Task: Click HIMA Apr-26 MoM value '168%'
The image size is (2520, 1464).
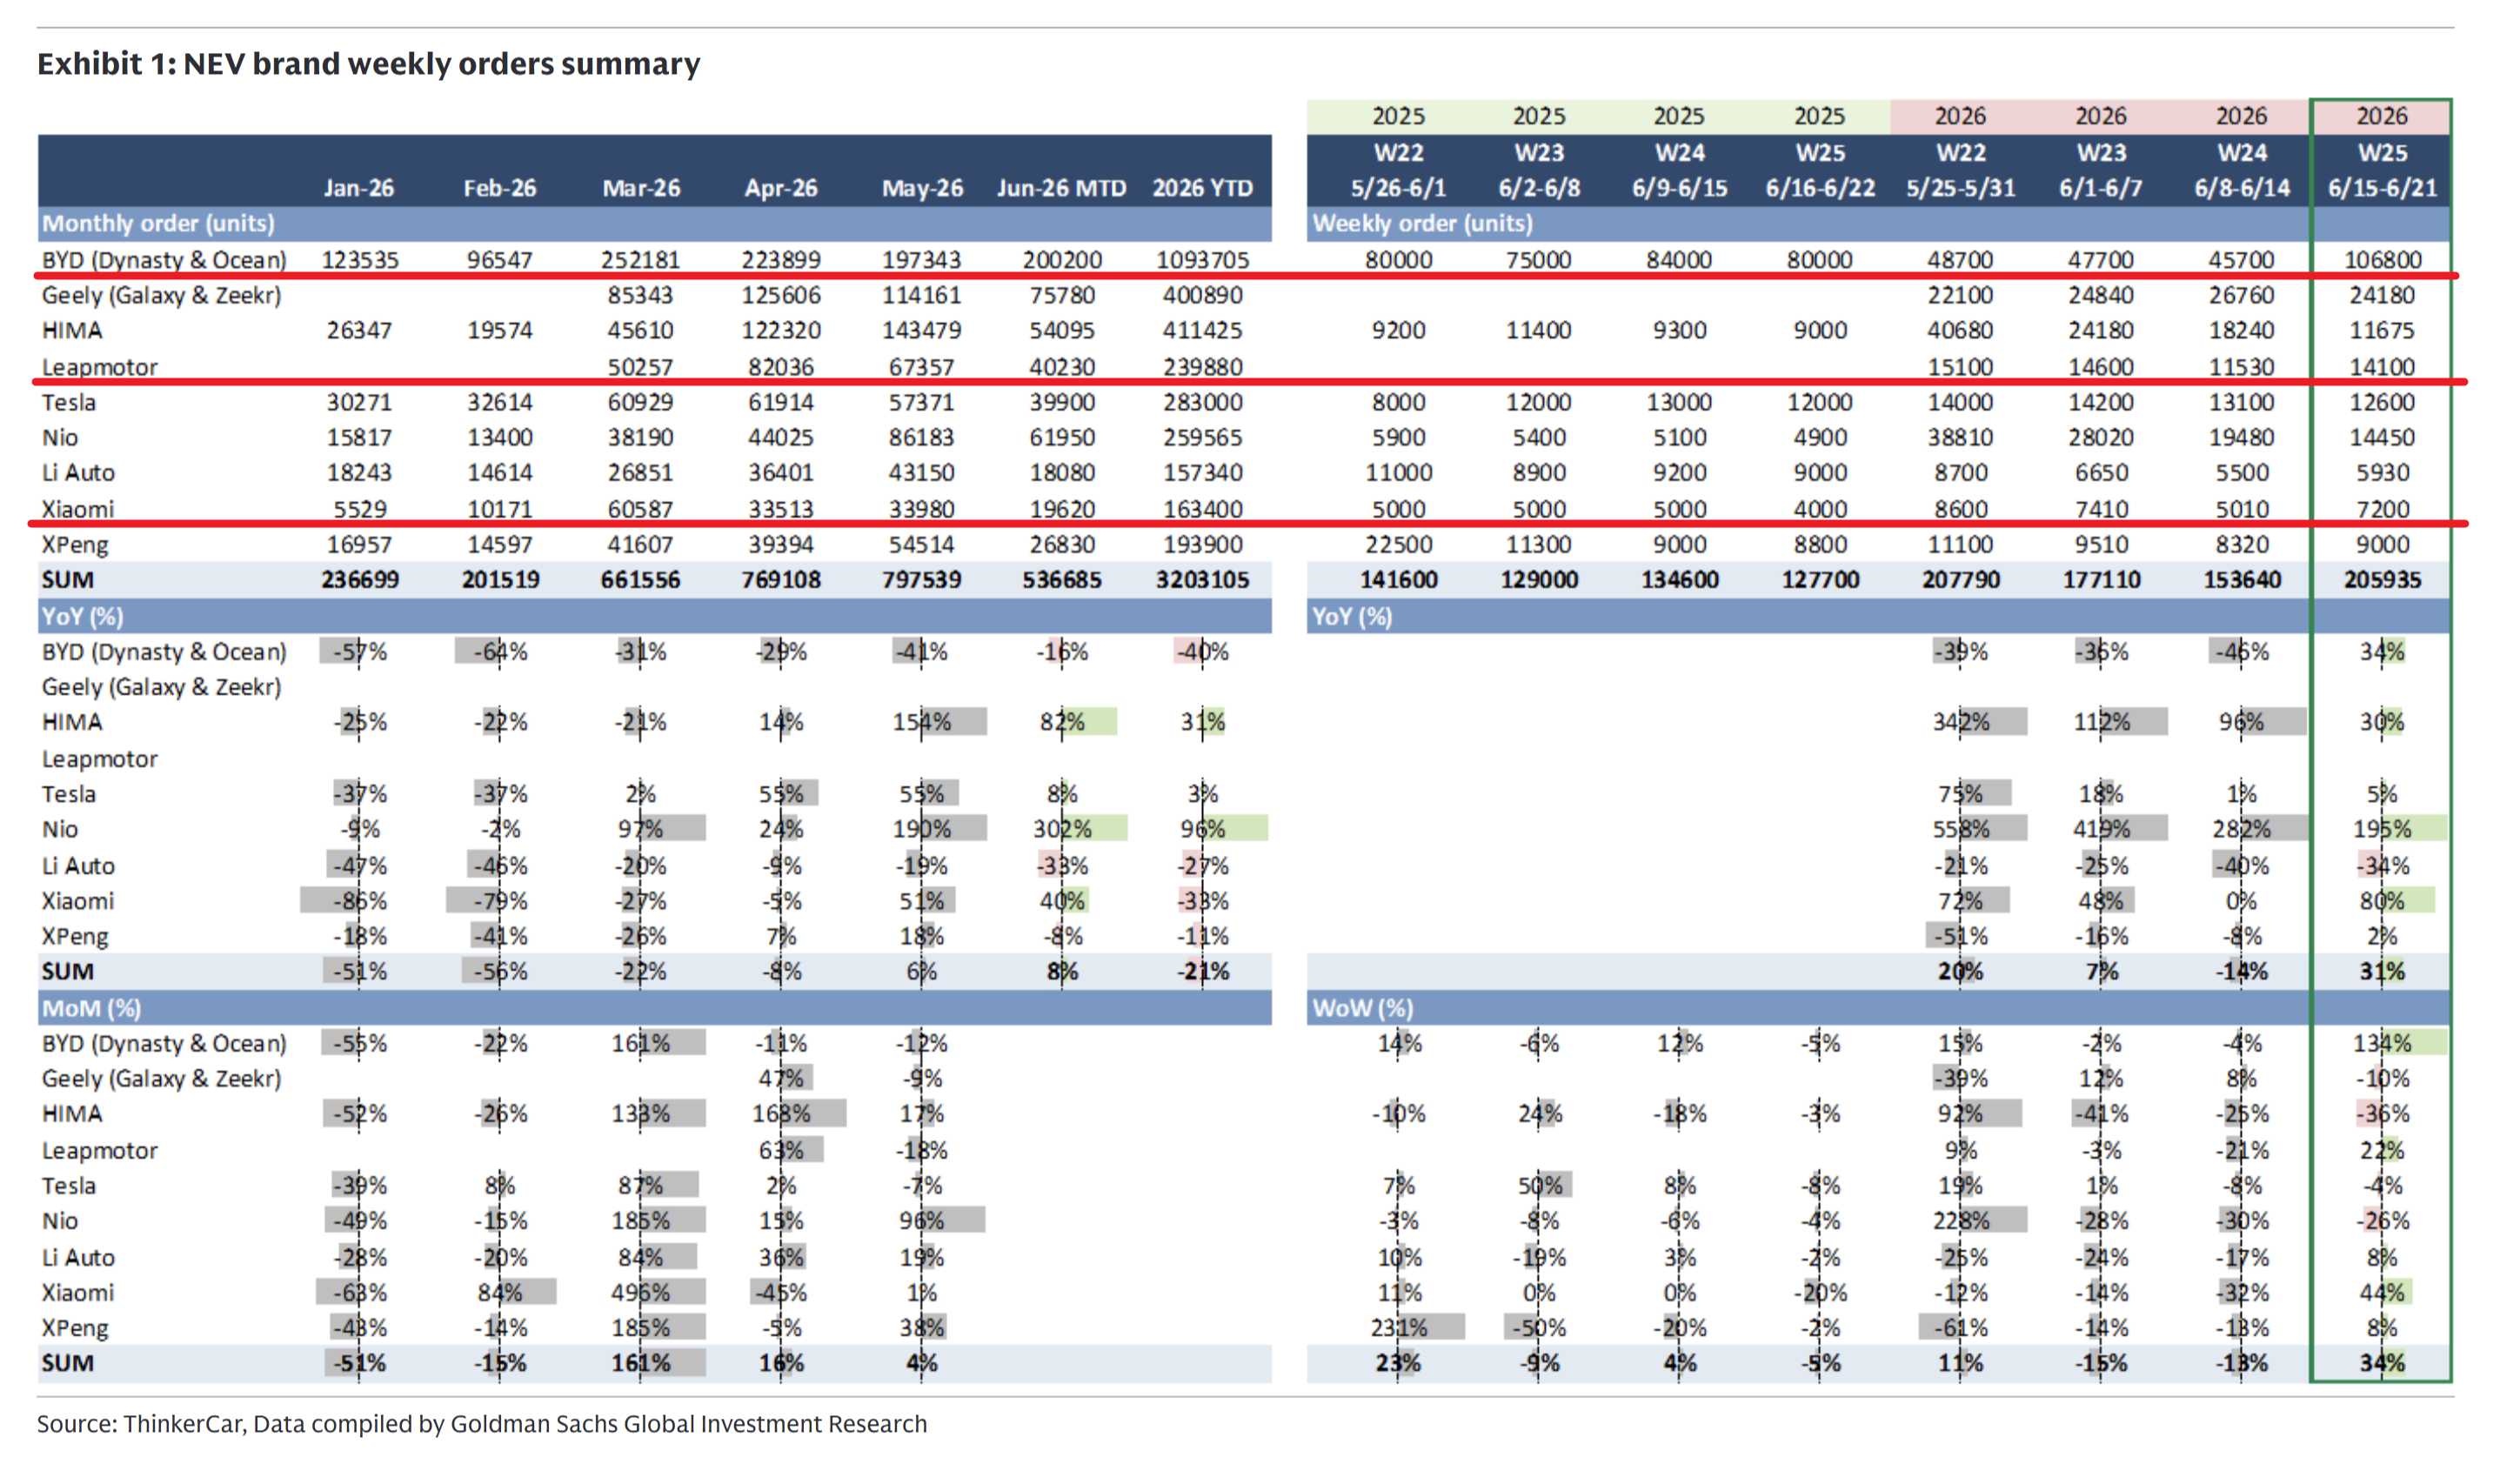Action: click(781, 1114)
